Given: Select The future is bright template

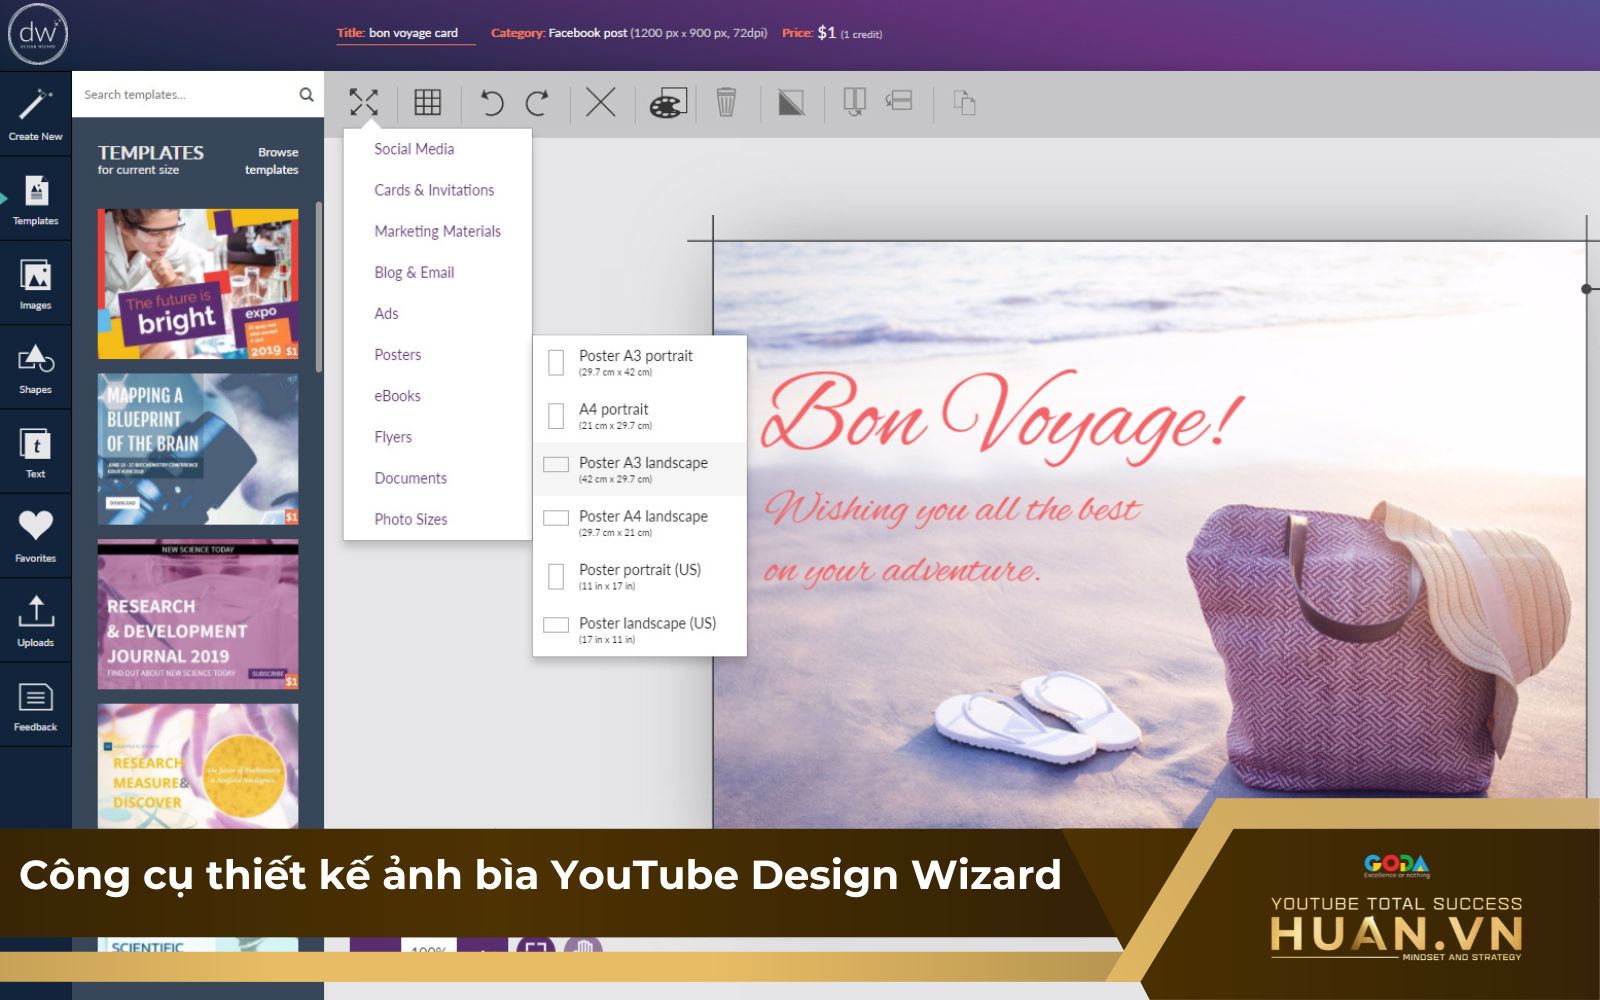Looking at the screenshot, I should 198,284.
